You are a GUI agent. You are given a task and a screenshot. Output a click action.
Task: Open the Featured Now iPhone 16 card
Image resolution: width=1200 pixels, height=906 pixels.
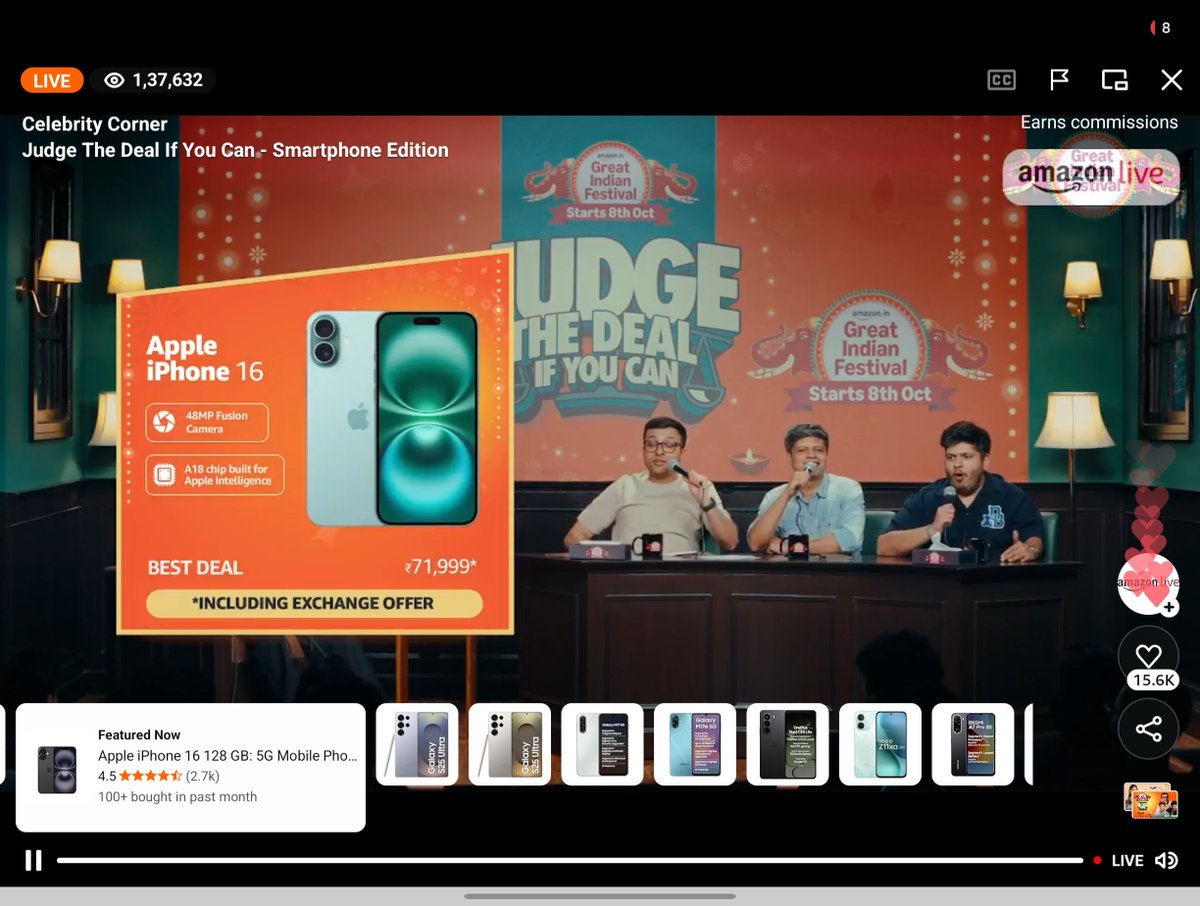pos(191,767)
